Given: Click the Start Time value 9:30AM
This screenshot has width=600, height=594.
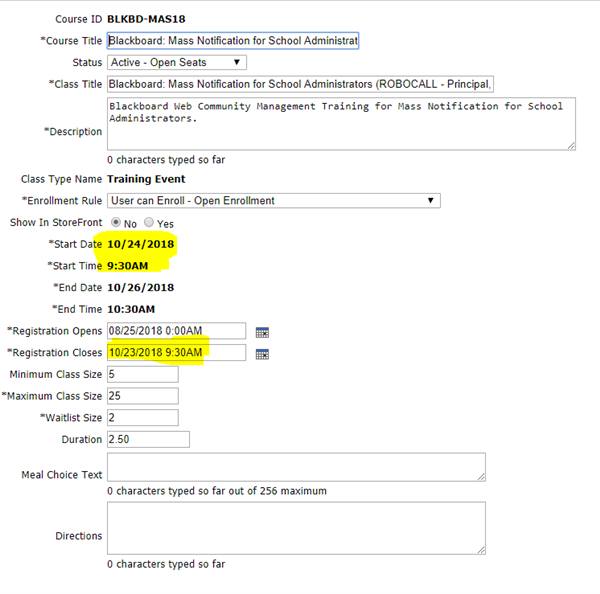Looking at the screenshot, I should [127, 266].
